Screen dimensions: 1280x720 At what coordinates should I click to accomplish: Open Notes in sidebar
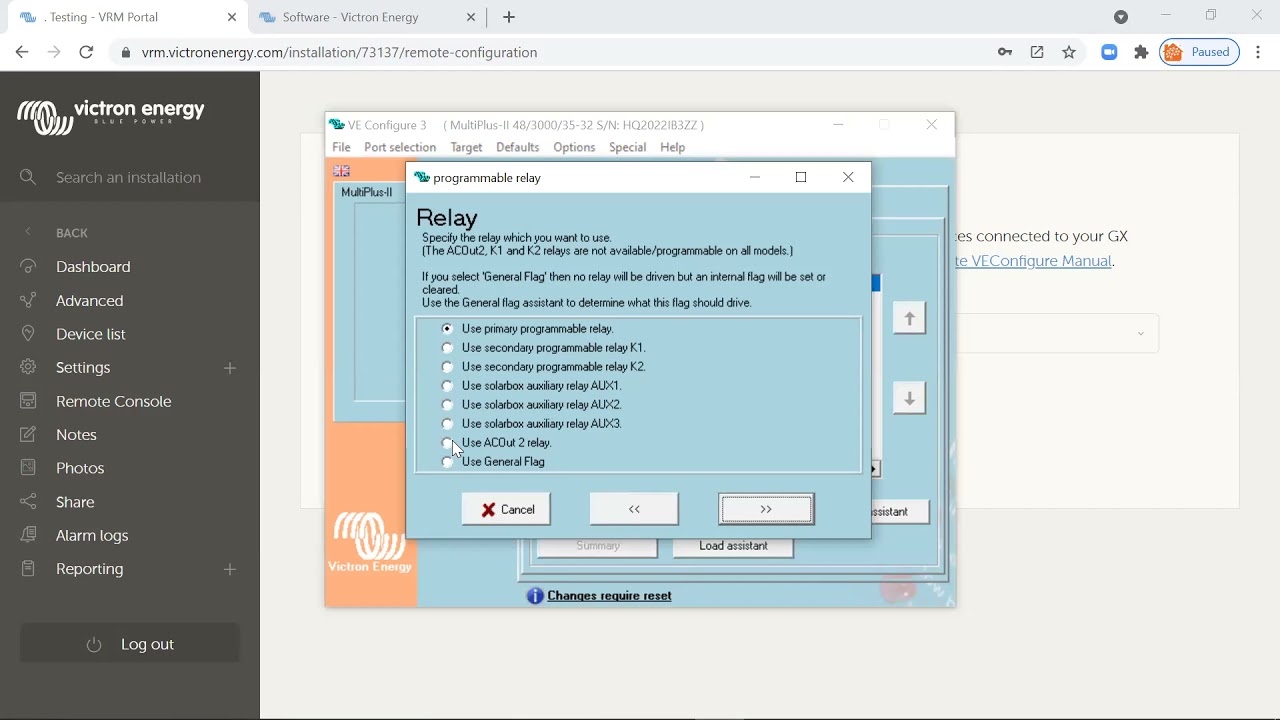pyautogui.click(x=76, y=435)
